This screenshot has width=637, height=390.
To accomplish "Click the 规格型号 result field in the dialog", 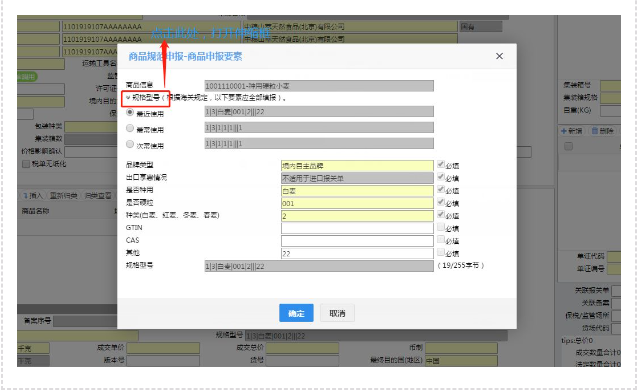I will pyautogui.click(x=319, y=266).
